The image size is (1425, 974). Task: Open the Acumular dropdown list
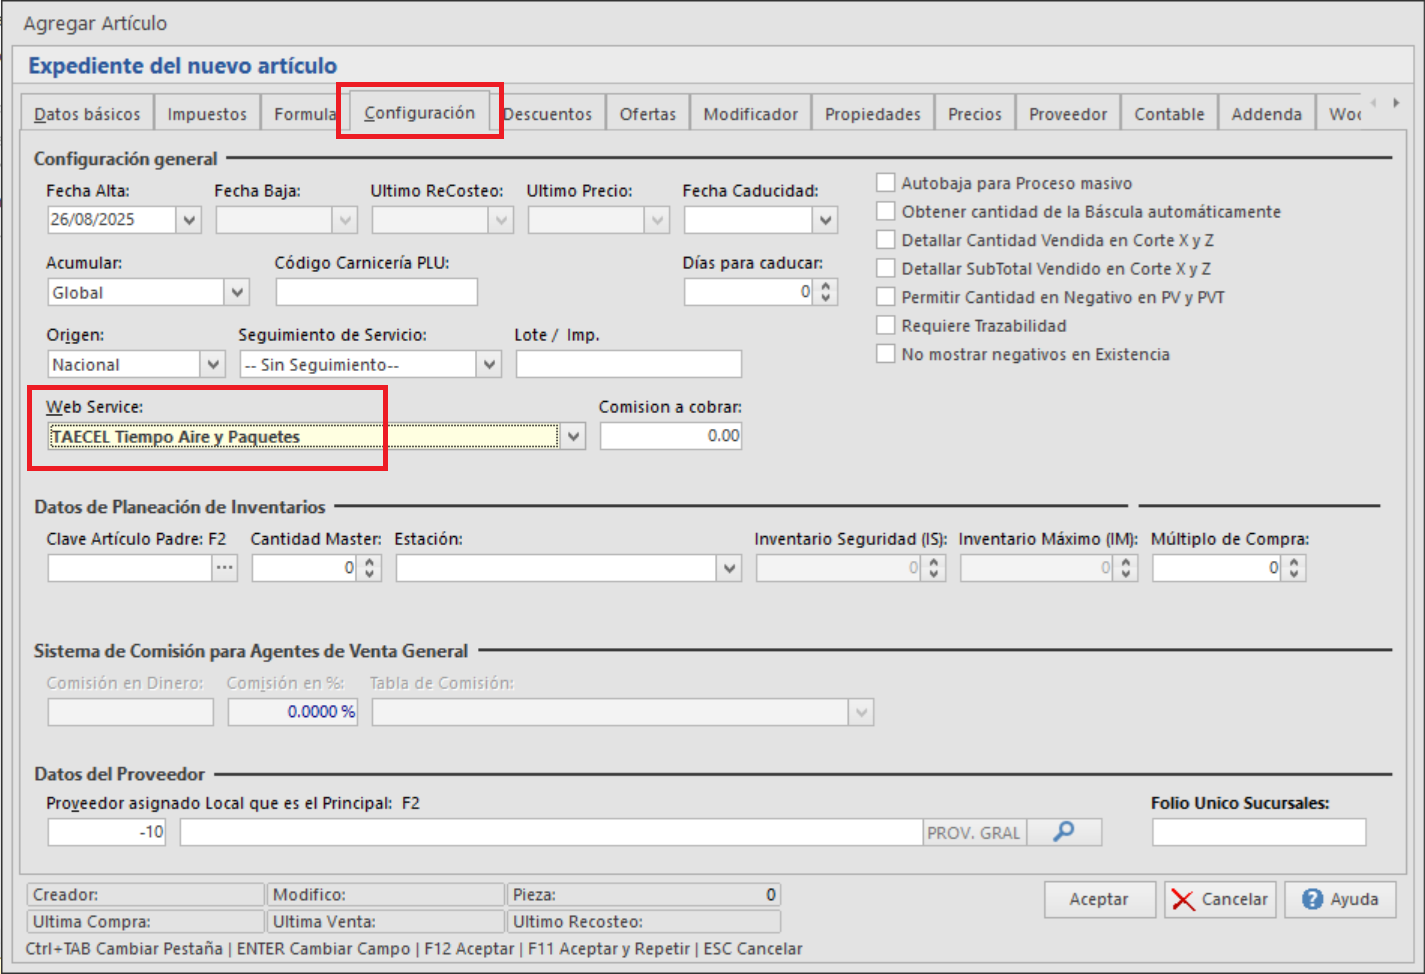tap(237, 293)
